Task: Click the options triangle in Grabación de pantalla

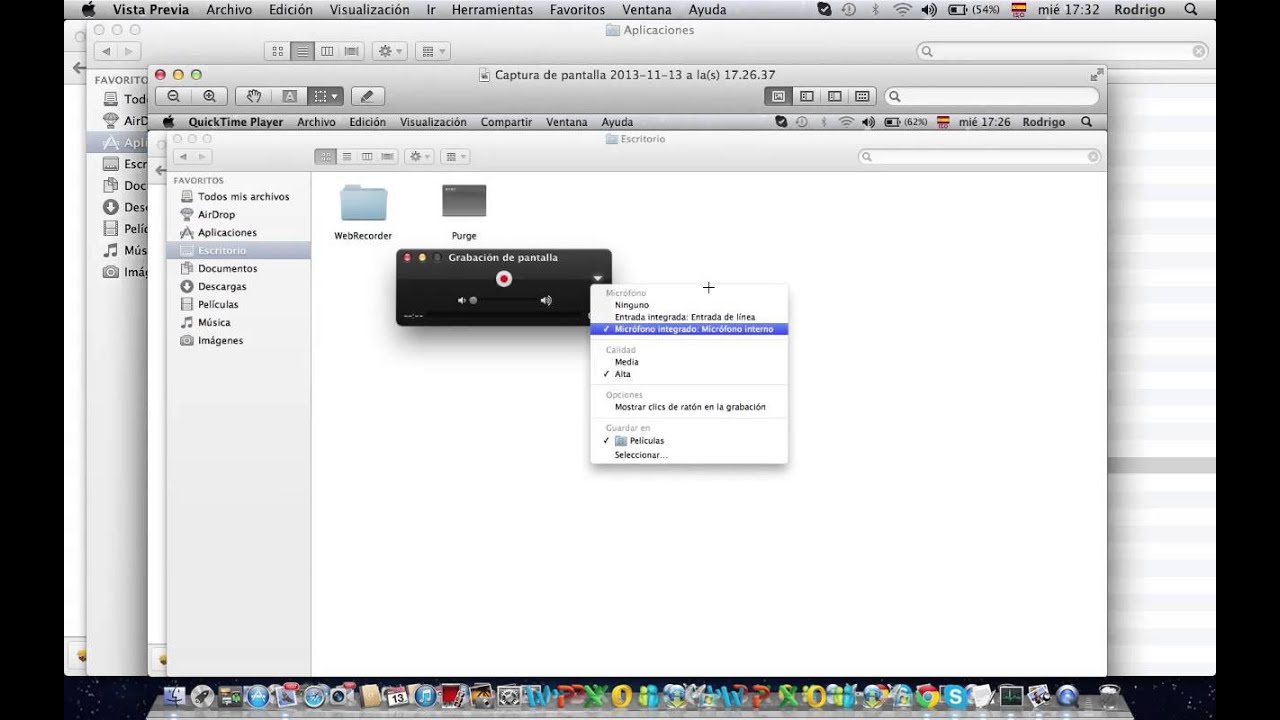Action: pyautogui.click(x=597, y=279)
